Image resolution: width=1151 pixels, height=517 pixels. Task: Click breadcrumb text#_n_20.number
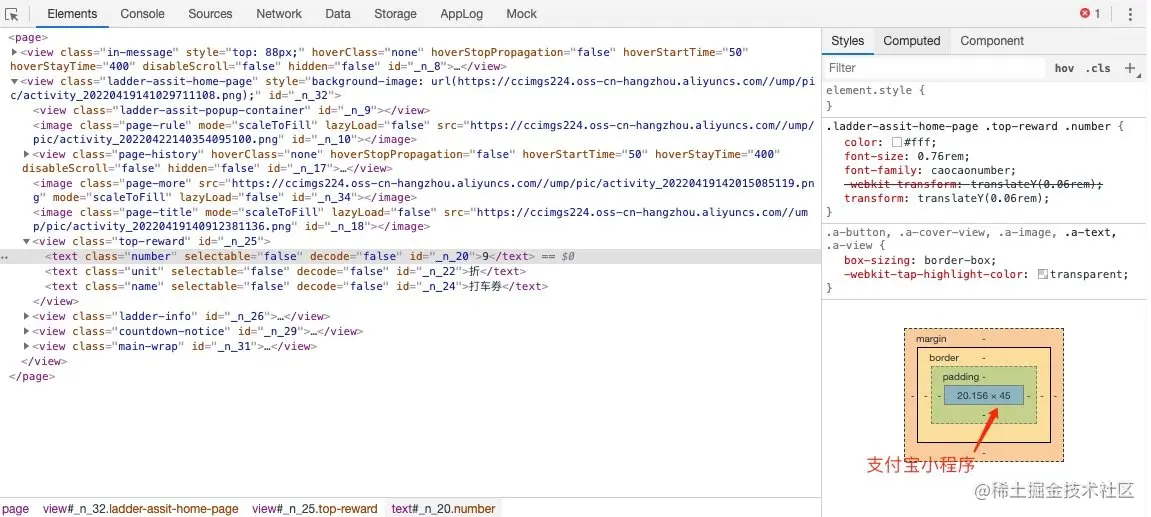(443, 509)
